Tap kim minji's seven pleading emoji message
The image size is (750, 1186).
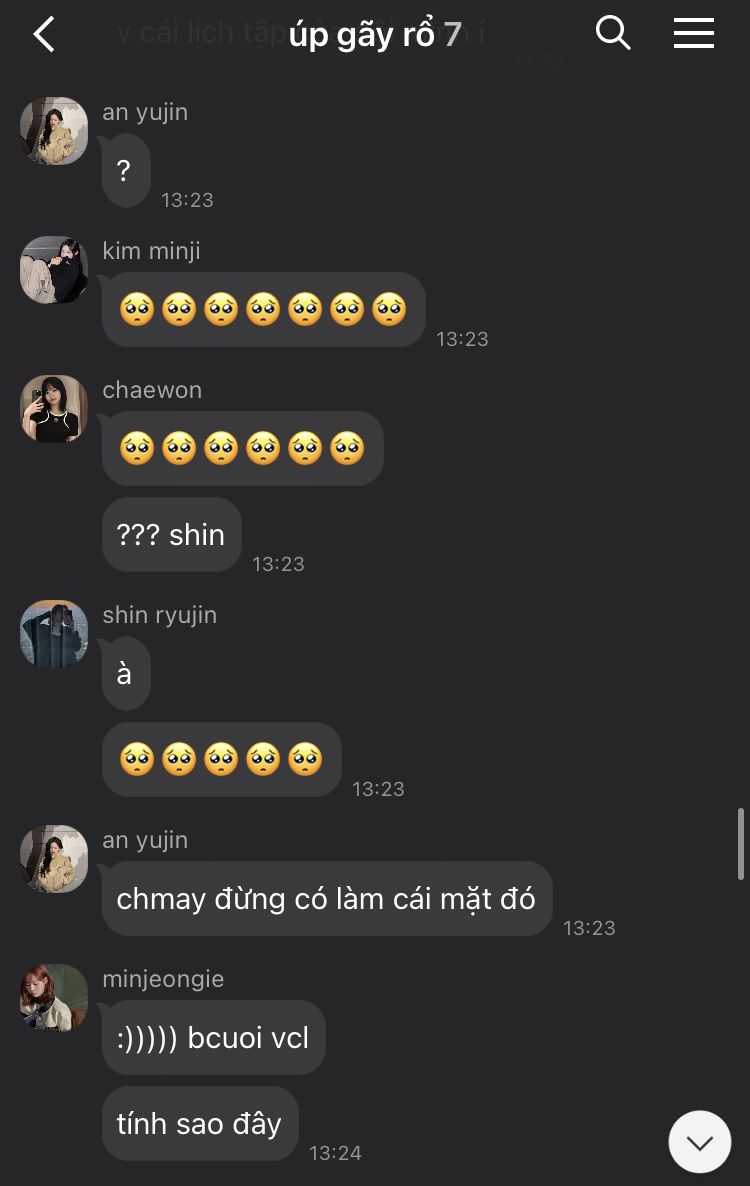(x=263, y=309)
